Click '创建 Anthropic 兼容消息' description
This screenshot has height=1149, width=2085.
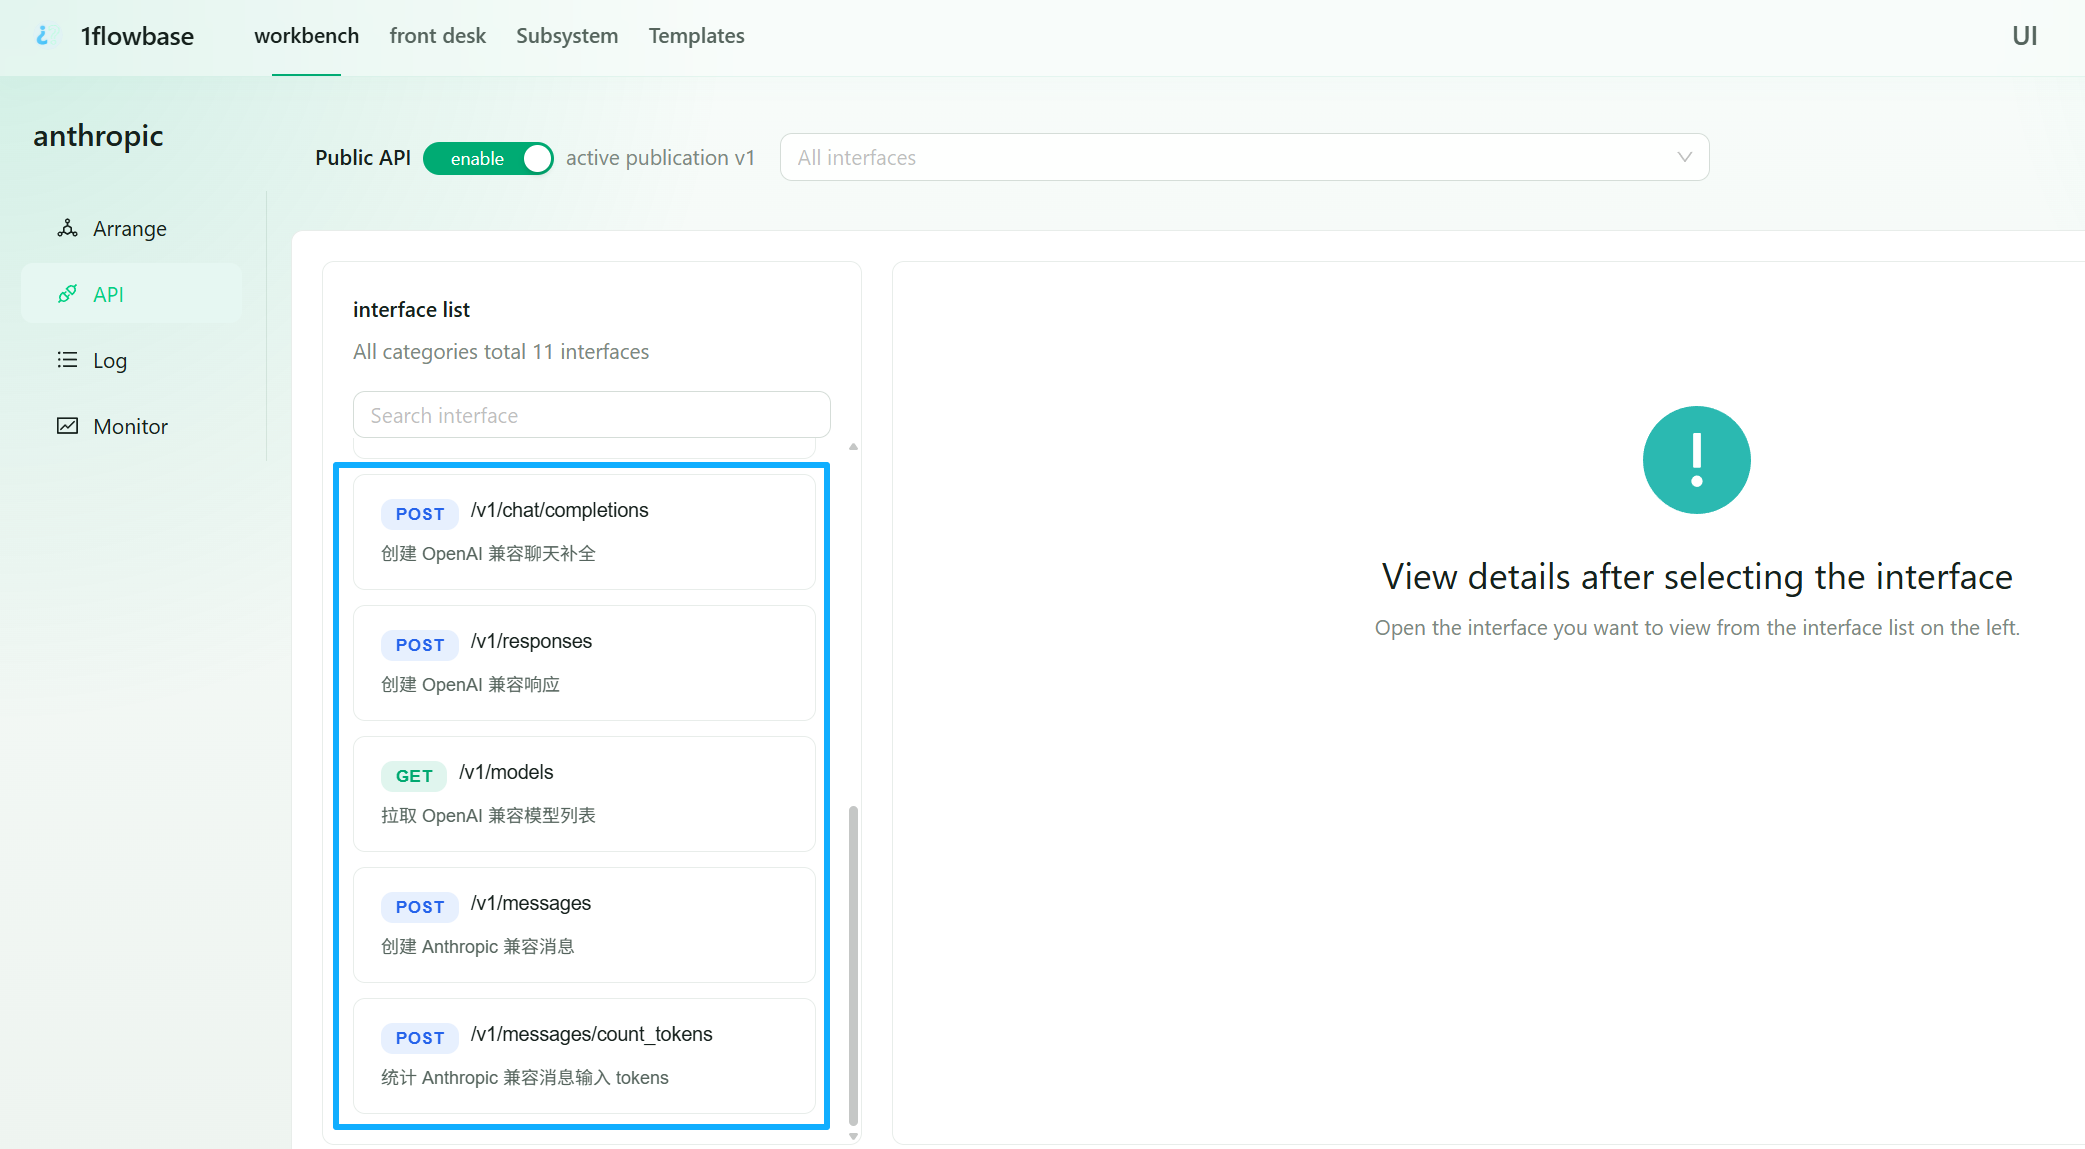(478, 946)
